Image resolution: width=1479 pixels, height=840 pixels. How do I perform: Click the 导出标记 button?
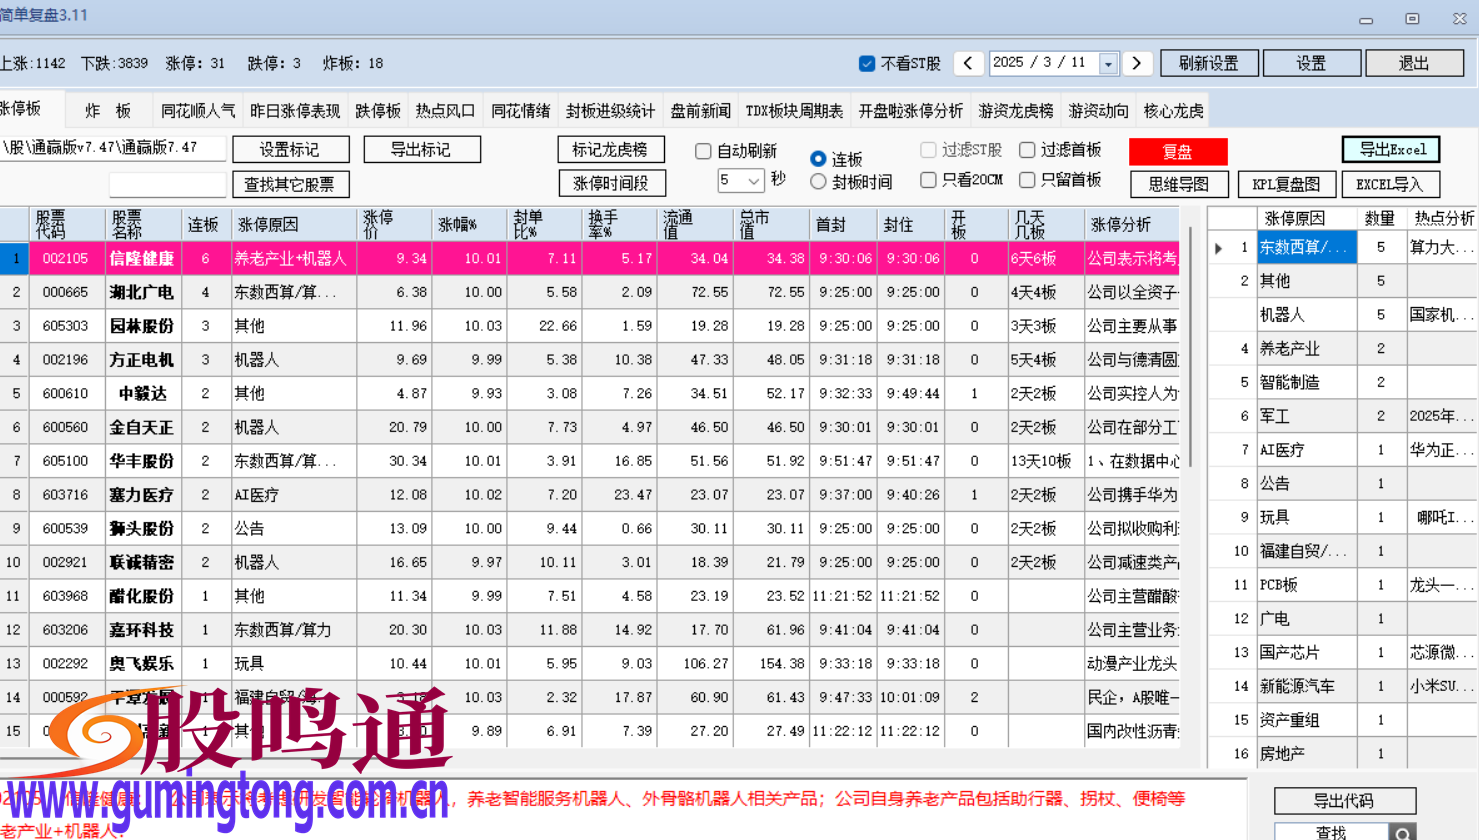point(422,149)
